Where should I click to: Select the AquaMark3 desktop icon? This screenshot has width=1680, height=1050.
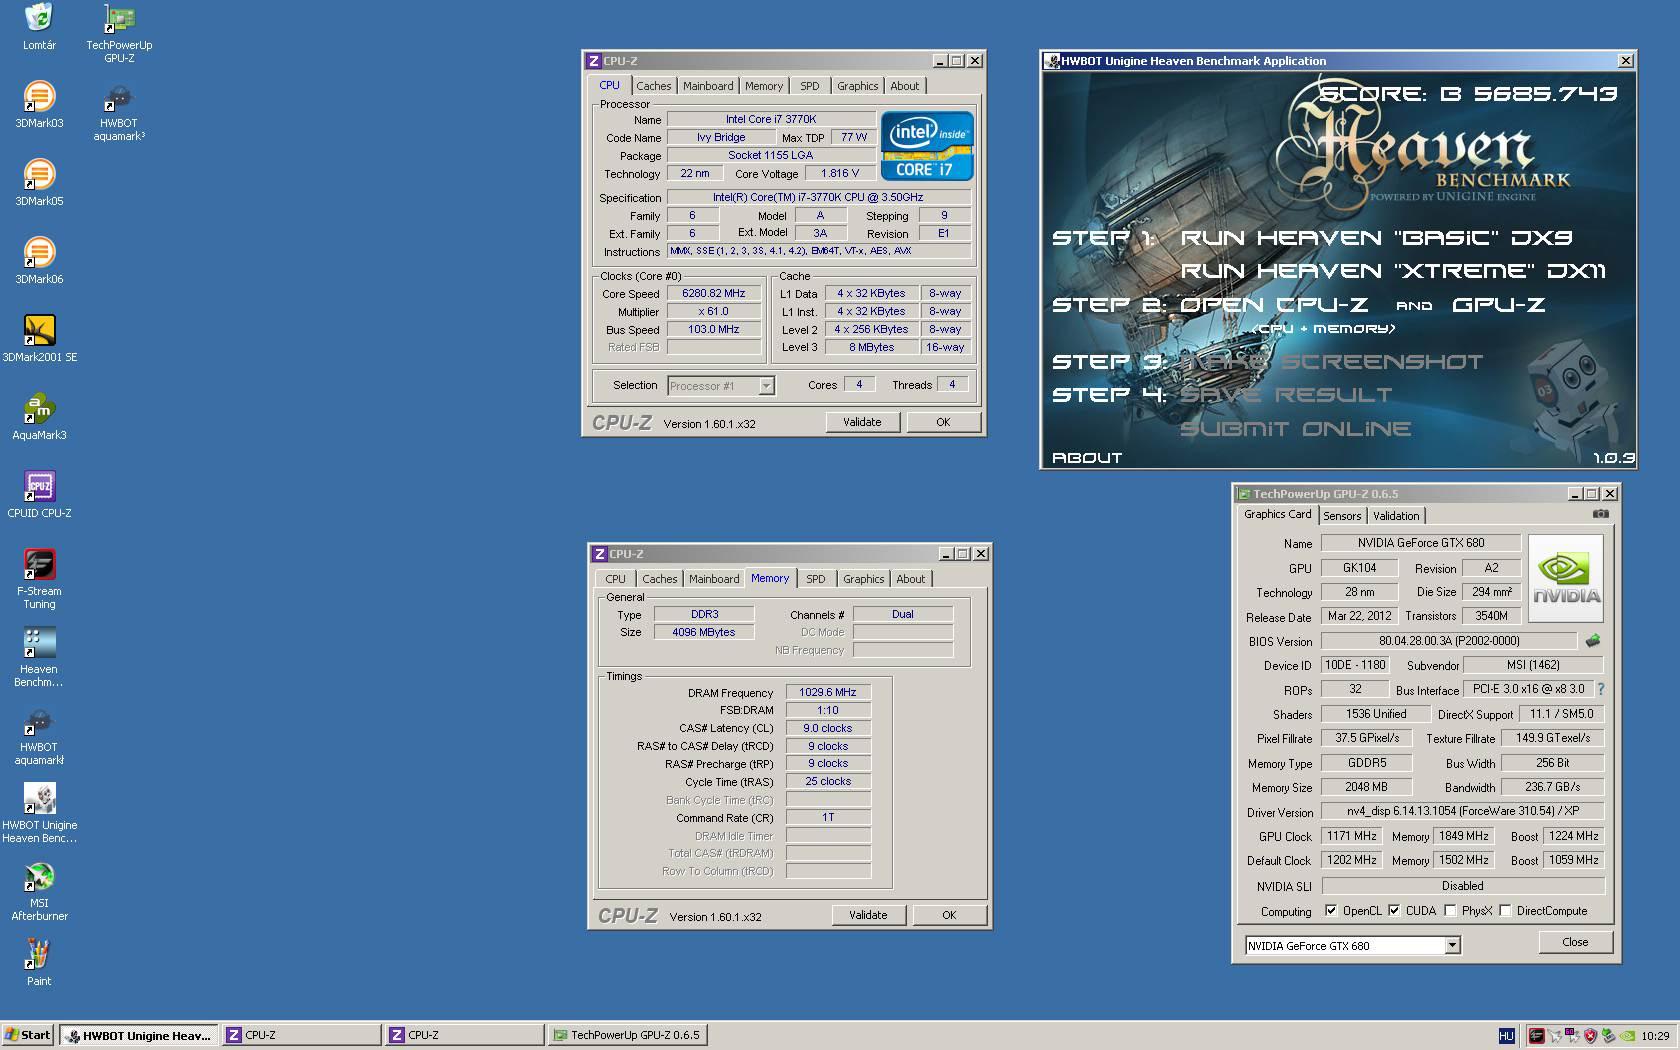click(39, 417)
